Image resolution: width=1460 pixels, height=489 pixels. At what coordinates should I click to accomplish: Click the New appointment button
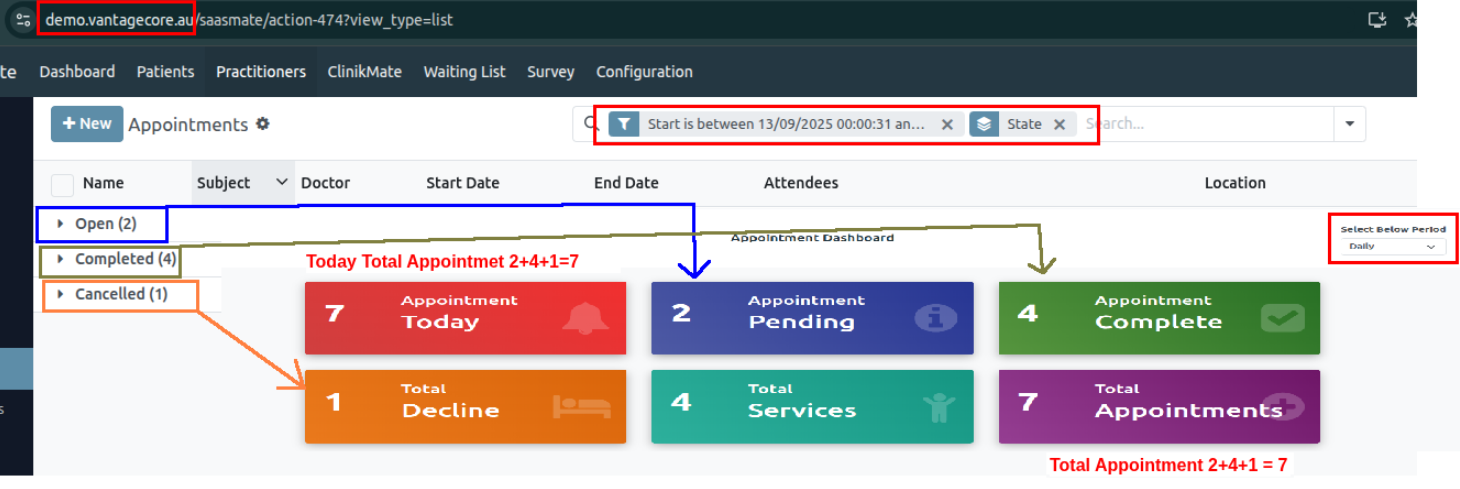coord(87,124)
